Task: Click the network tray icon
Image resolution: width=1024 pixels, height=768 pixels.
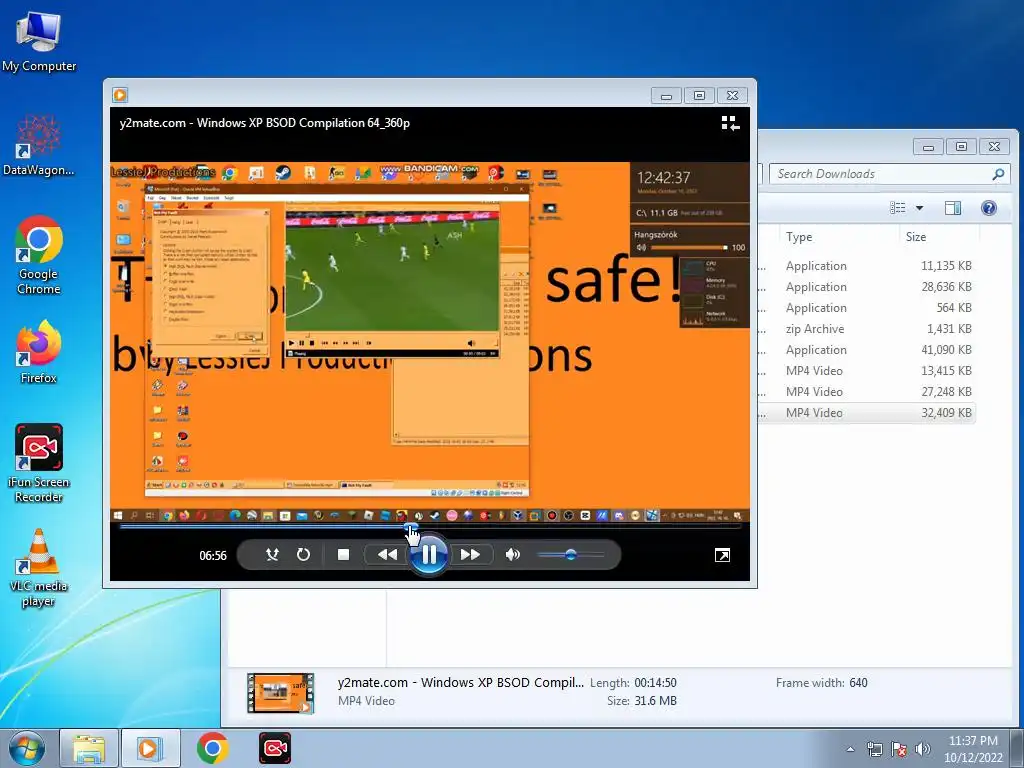Action: coord(874,749)
